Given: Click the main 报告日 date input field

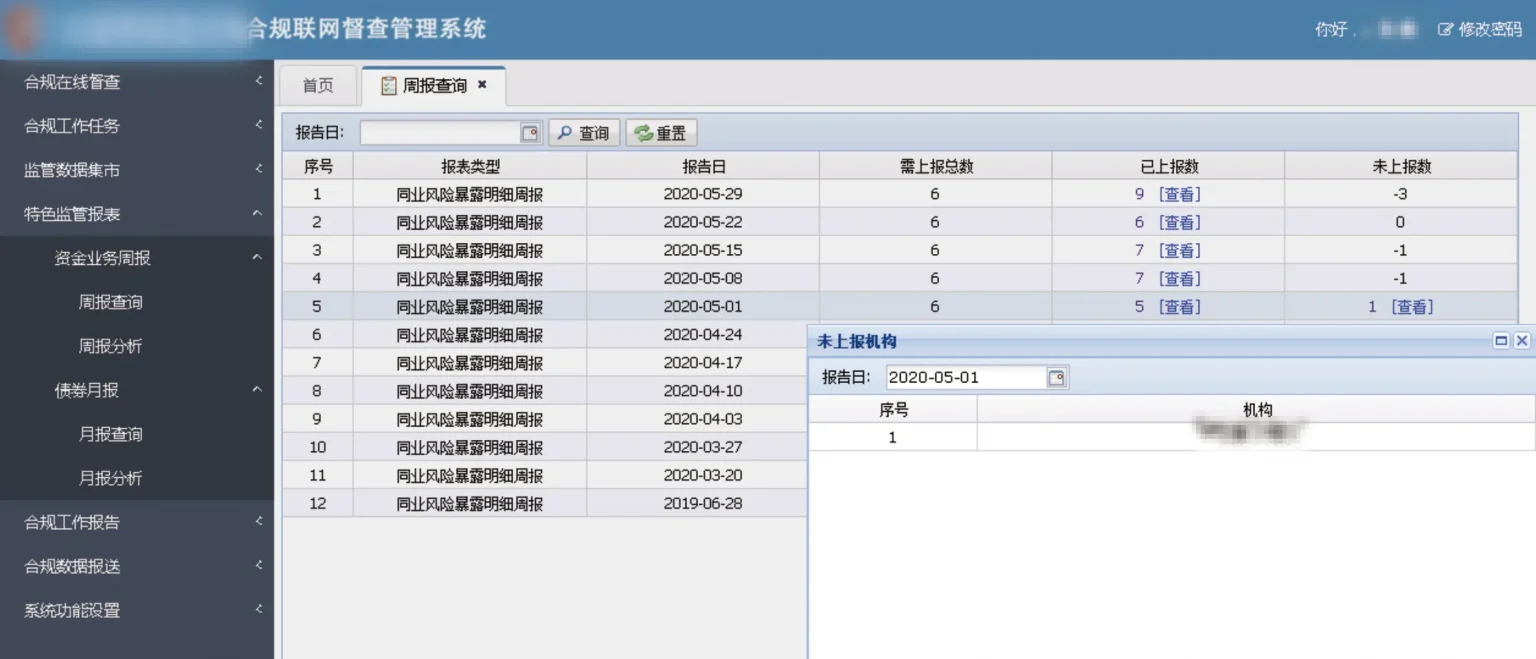Looking at the screenshot, I should pos(439,133).
